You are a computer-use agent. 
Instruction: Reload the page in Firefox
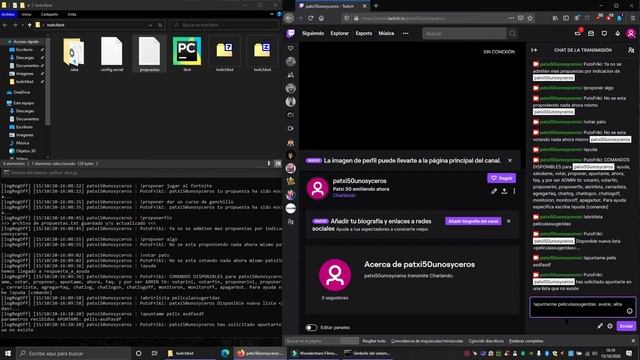point(311,18)
